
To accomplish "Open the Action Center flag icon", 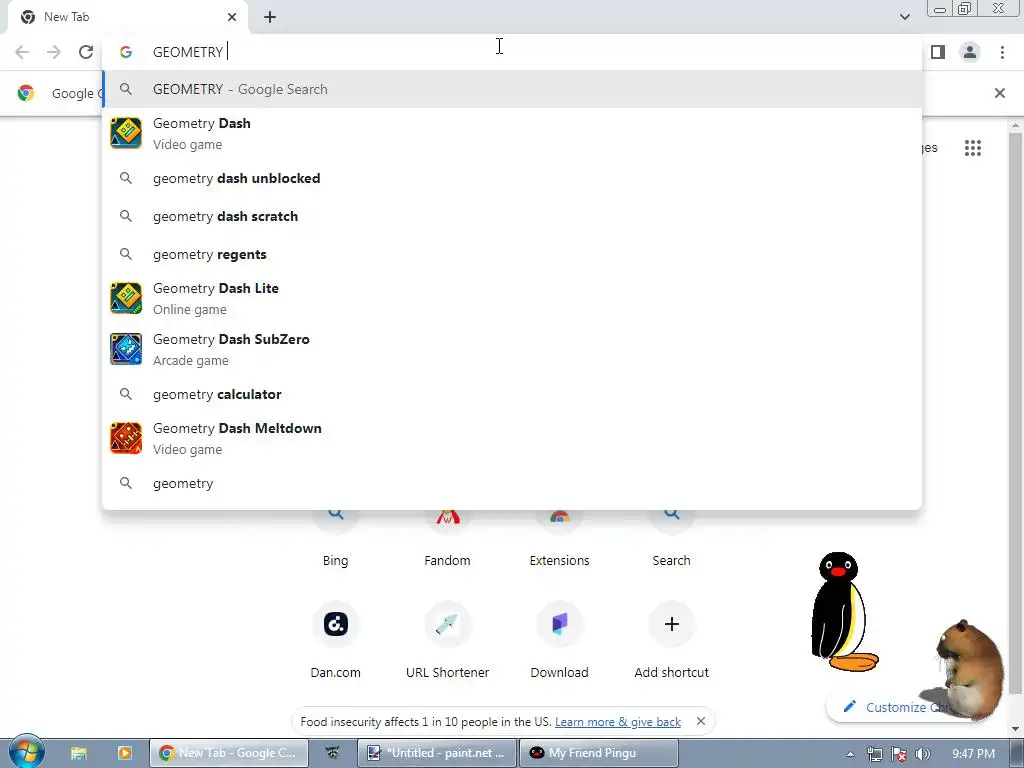I will point(899,754).
